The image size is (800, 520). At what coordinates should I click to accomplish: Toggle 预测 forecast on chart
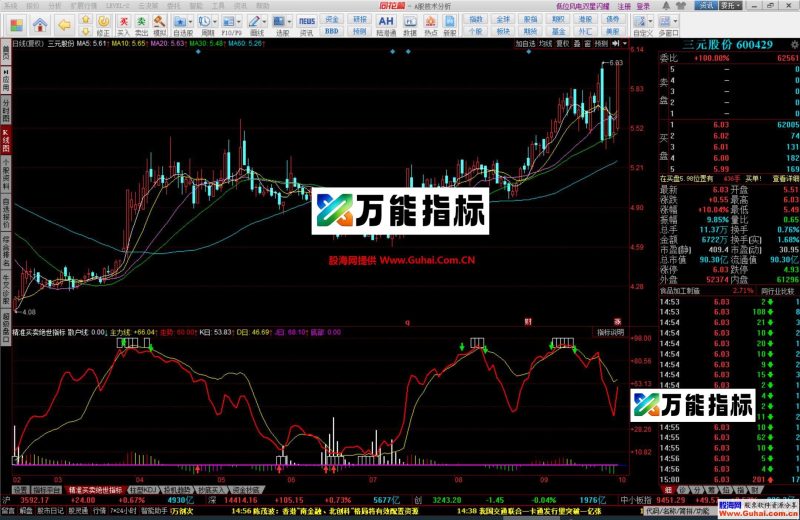601,44
